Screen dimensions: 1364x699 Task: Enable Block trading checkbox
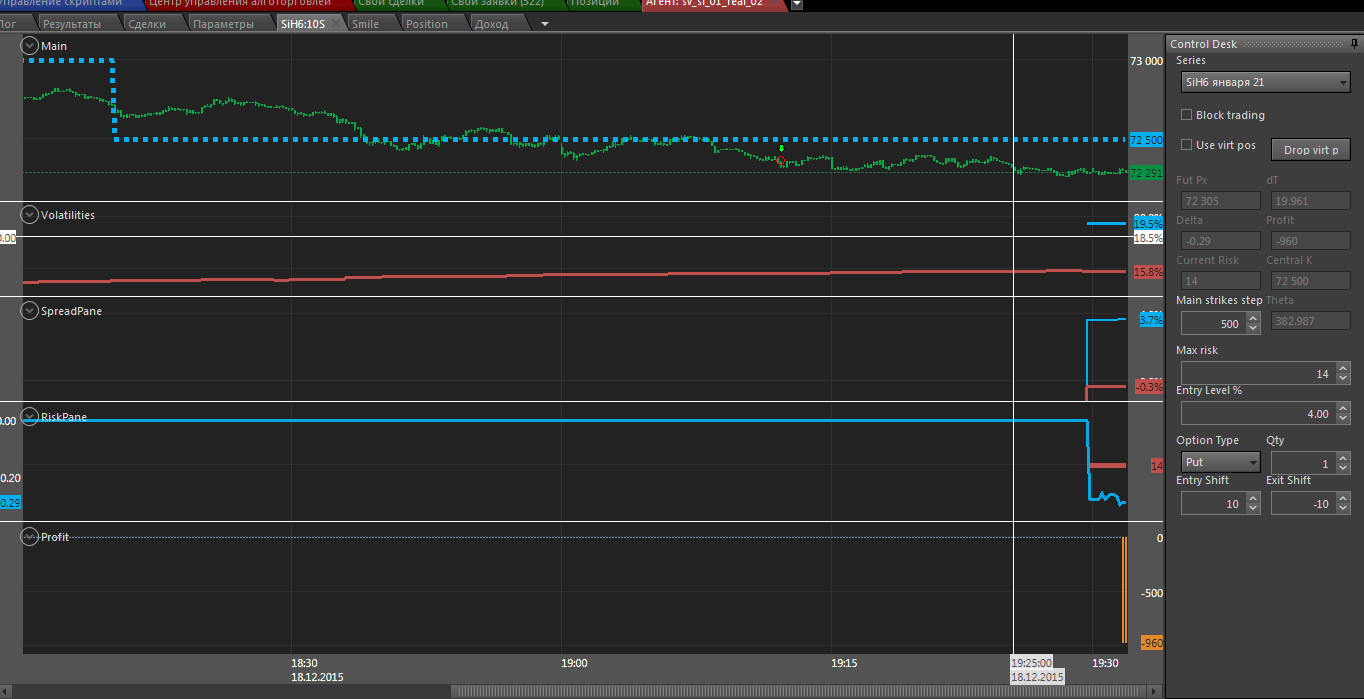coord(1187,115)
